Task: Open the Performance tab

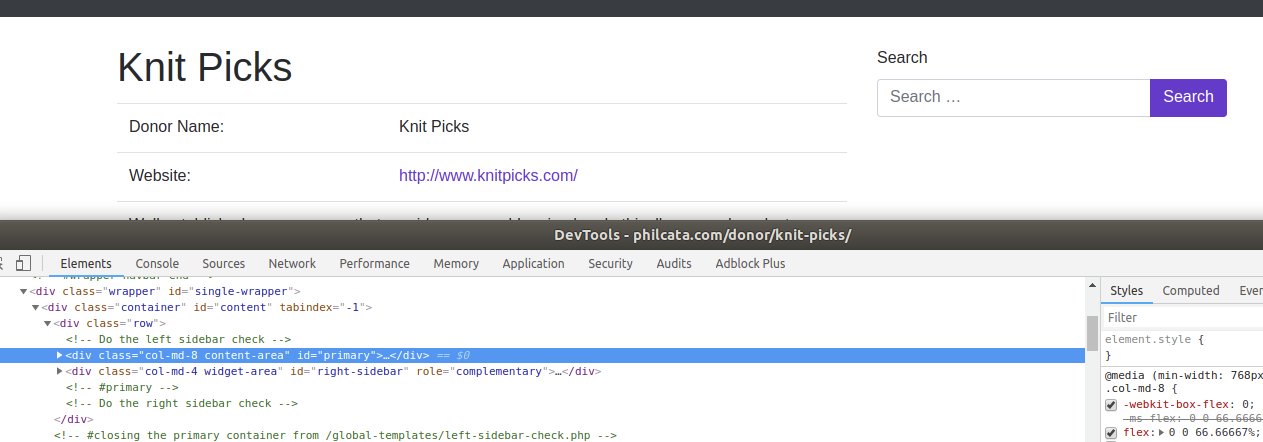Action: 374,264
